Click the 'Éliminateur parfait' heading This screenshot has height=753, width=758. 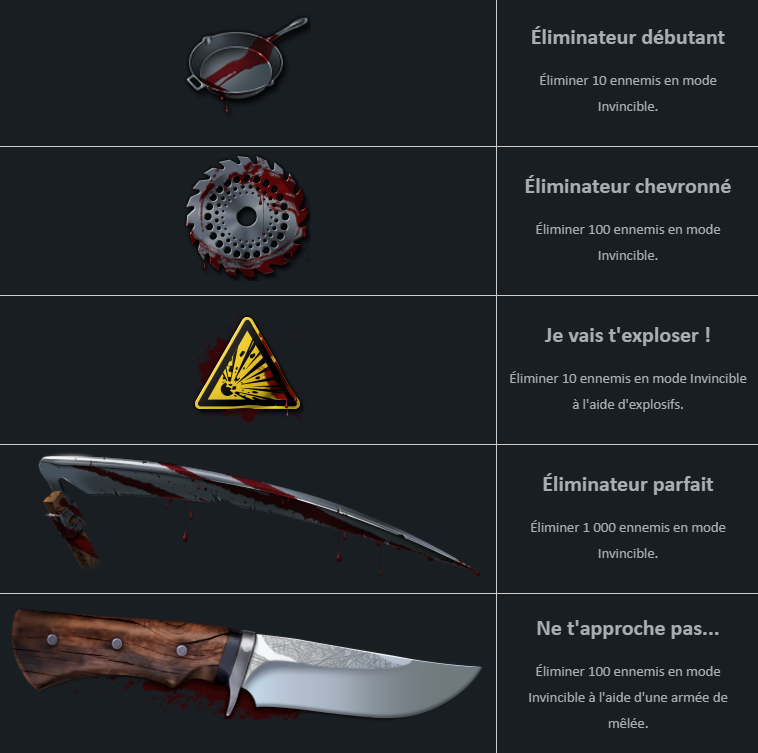tap(627, 484)
